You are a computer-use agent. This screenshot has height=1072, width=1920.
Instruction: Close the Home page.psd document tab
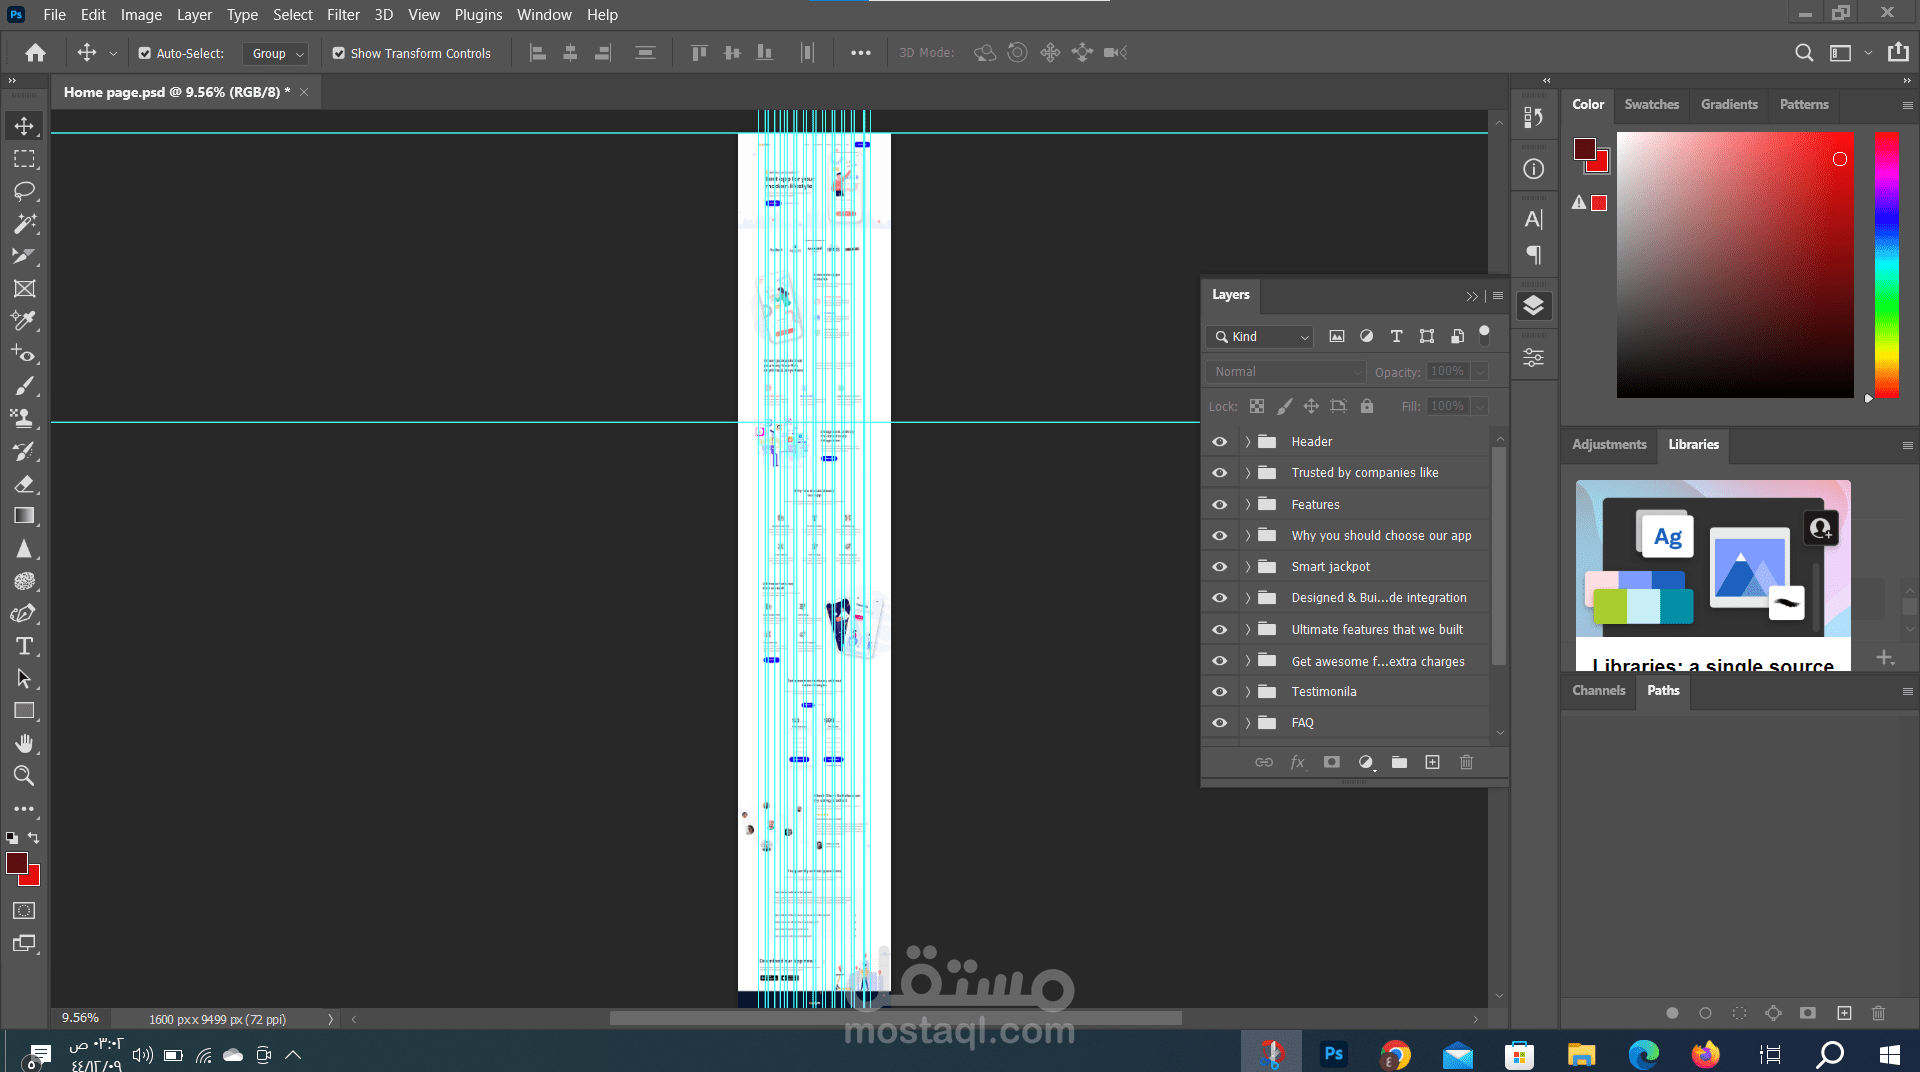tap(304, 92)
